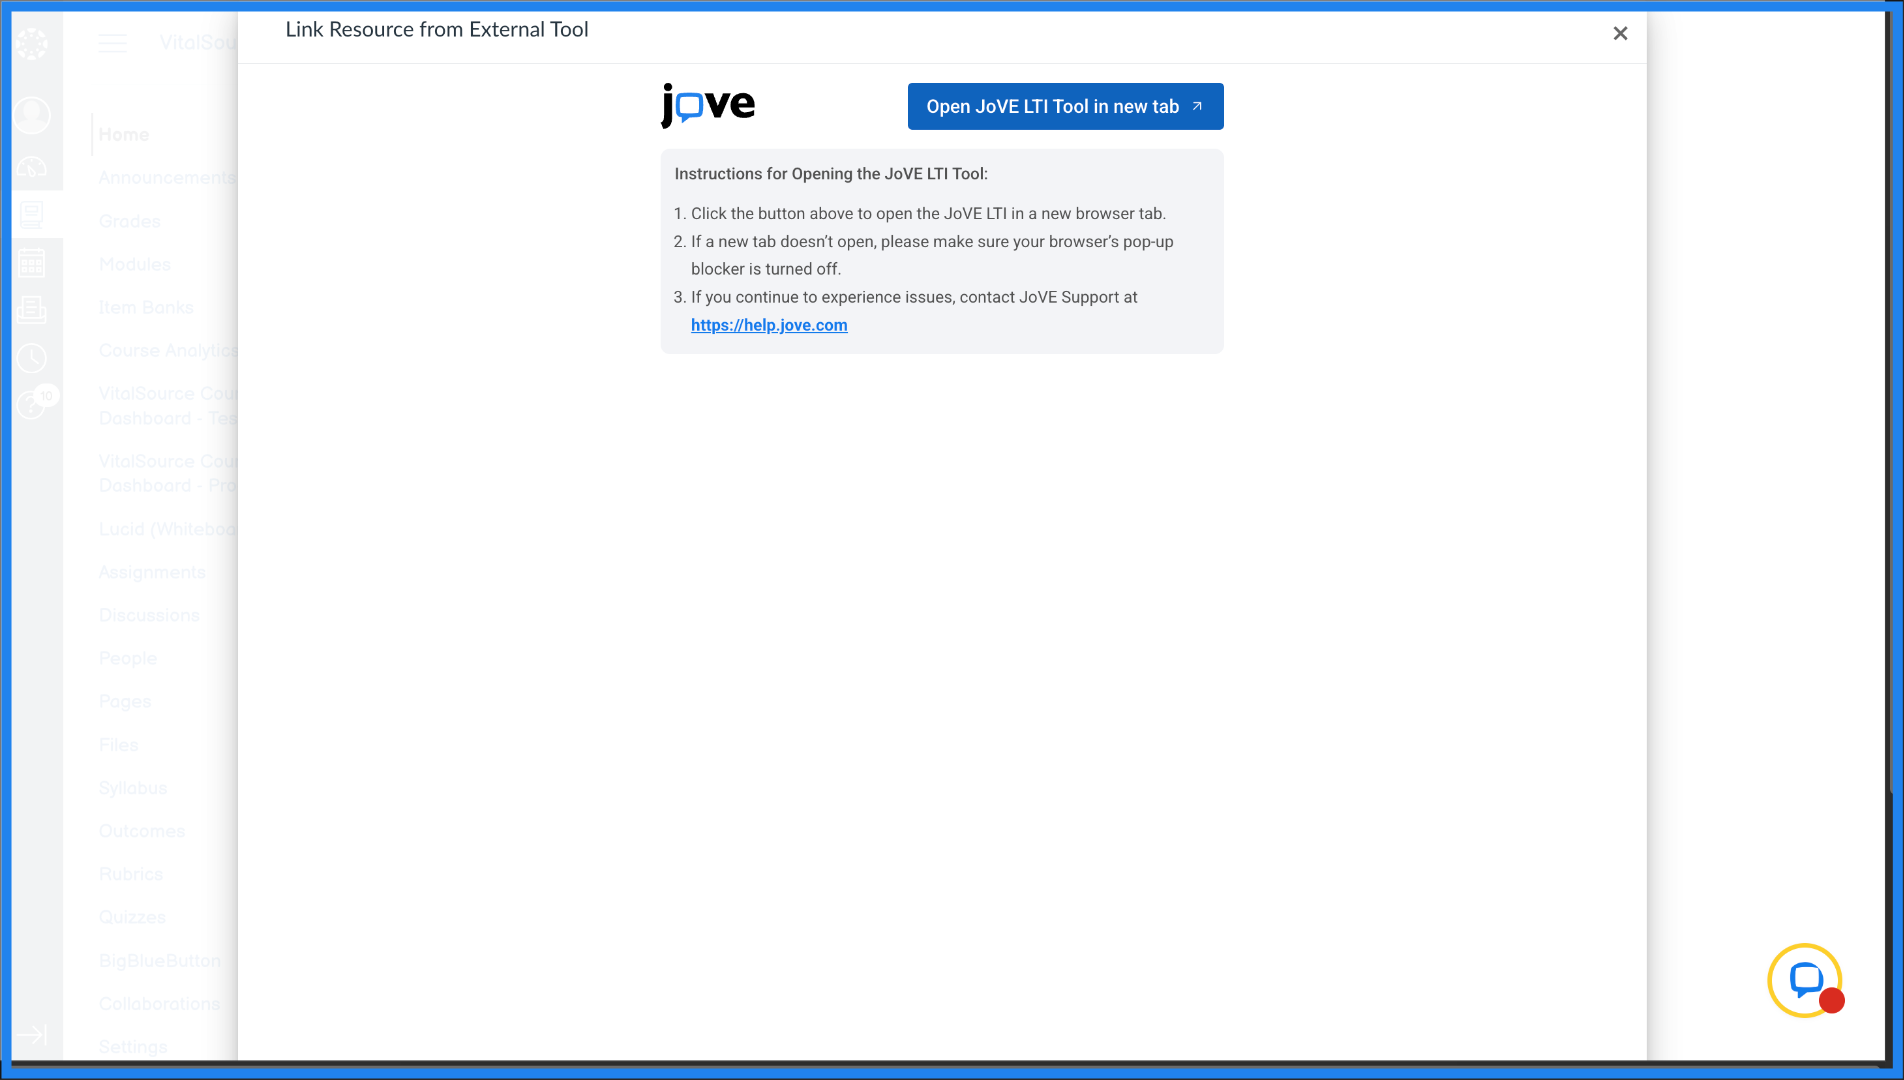Open the Account avatar in global navigation
Screen dimensions: 1904x1080
32,115
